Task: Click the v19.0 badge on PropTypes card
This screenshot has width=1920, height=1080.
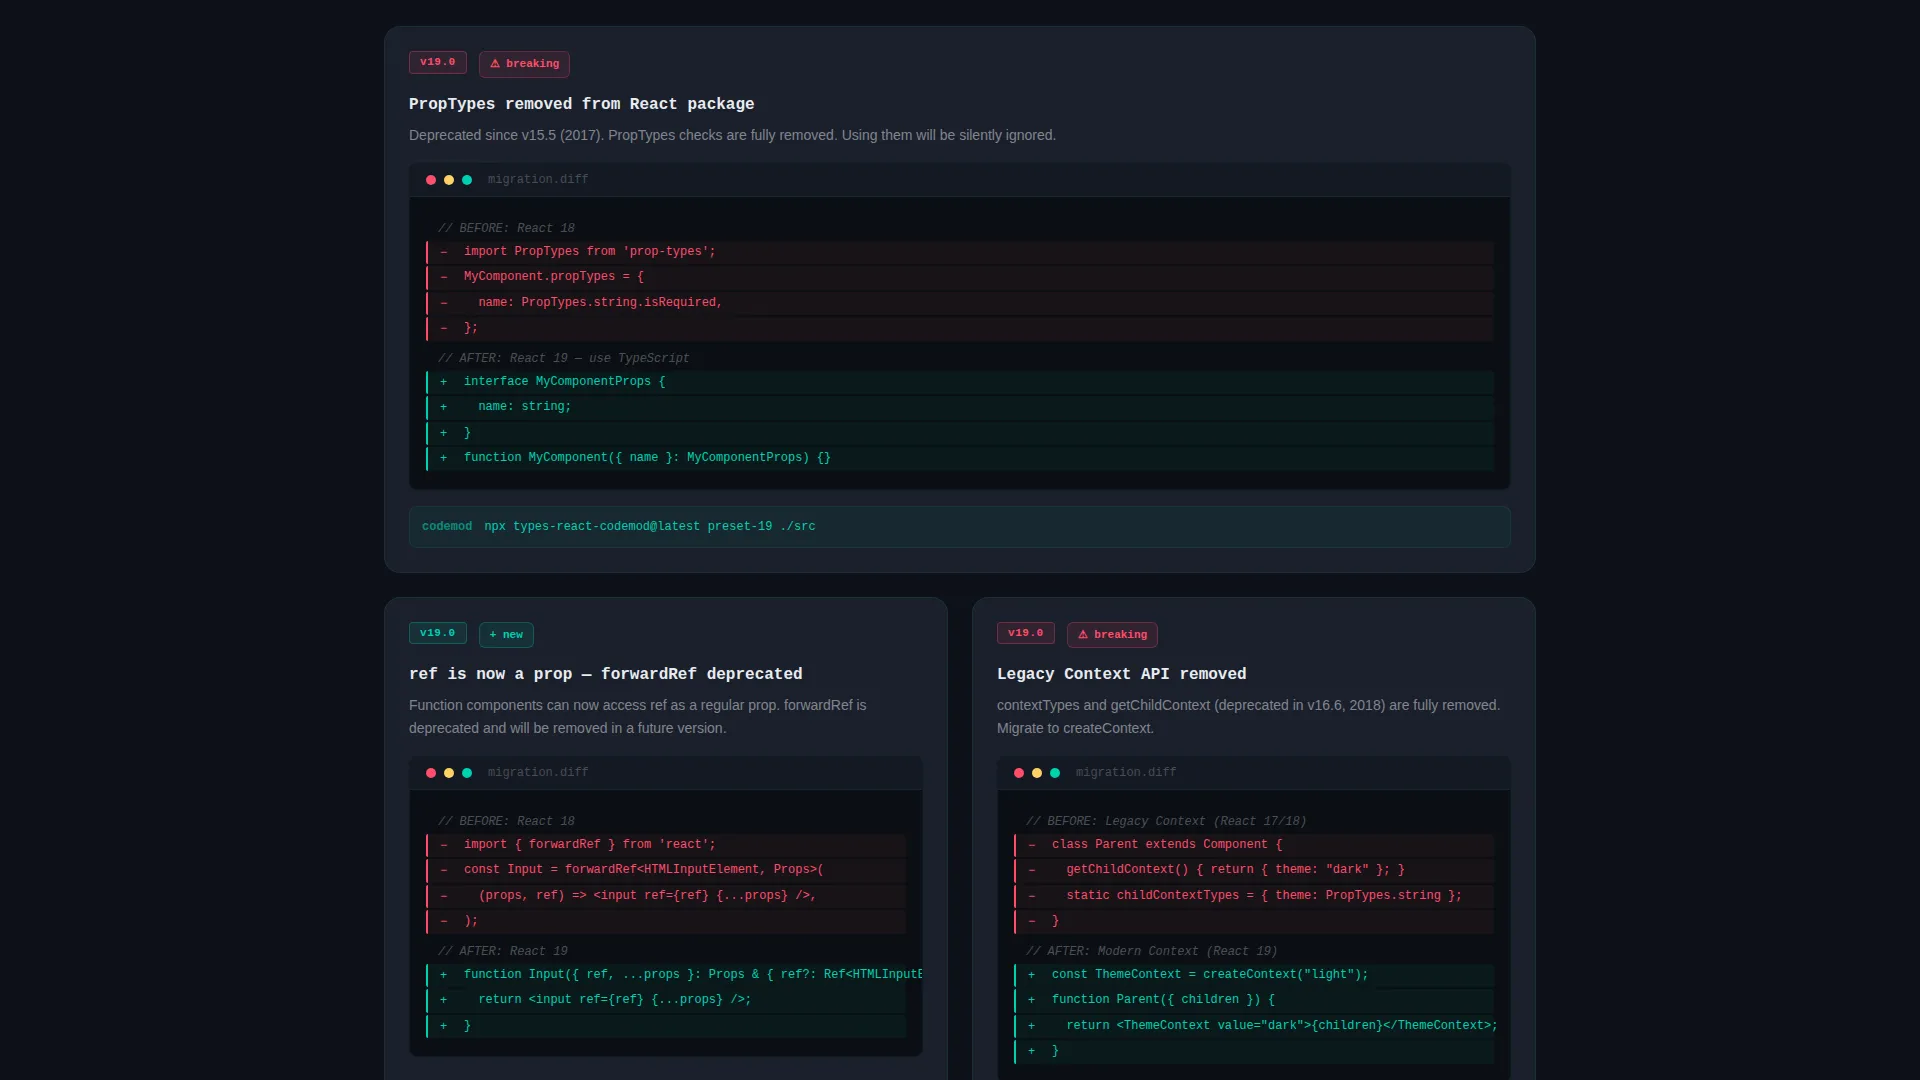Action: click(x=437, y=62)
